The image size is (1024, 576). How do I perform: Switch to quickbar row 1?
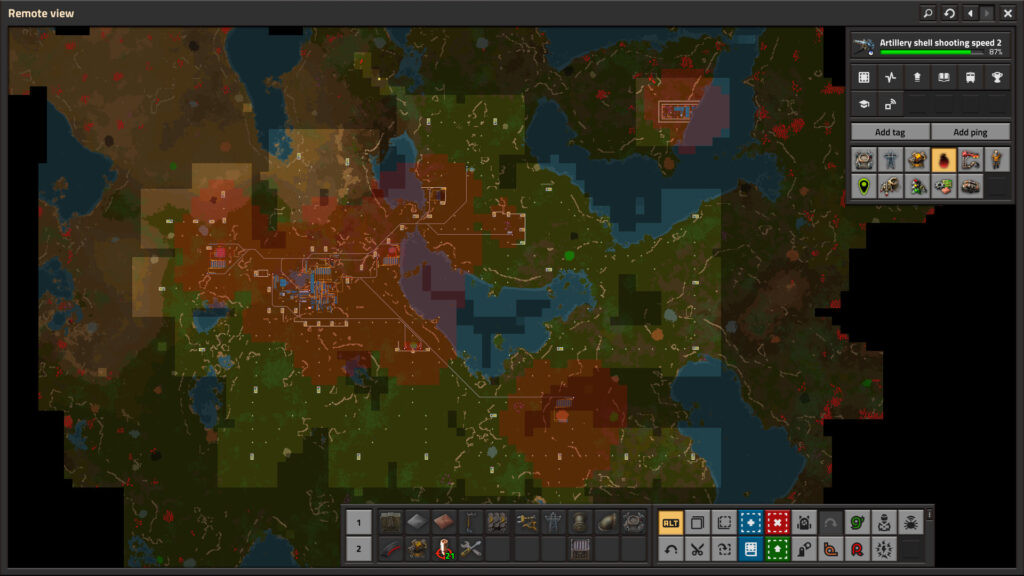point(359,522)
